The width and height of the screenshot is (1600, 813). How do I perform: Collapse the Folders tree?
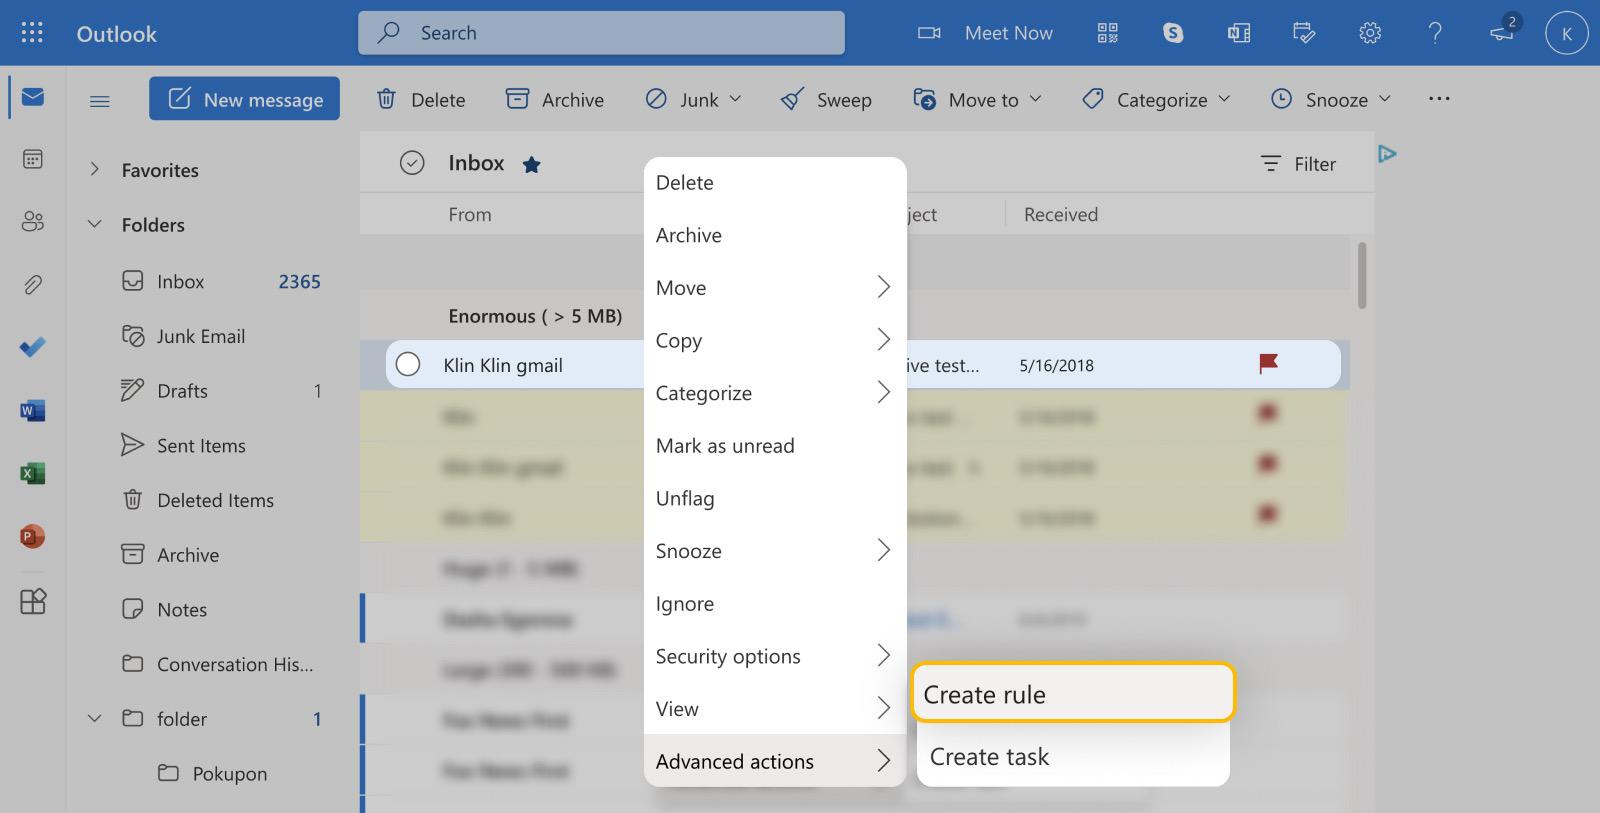pos(94,225)
